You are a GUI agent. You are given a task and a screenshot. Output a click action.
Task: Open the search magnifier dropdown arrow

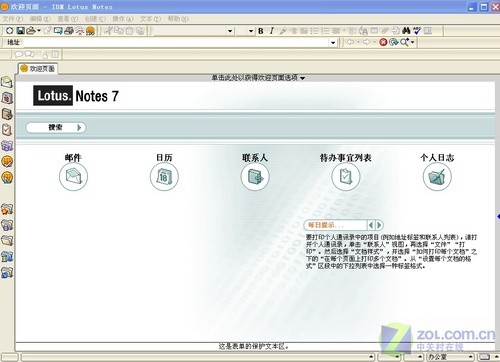pos(413,42)
